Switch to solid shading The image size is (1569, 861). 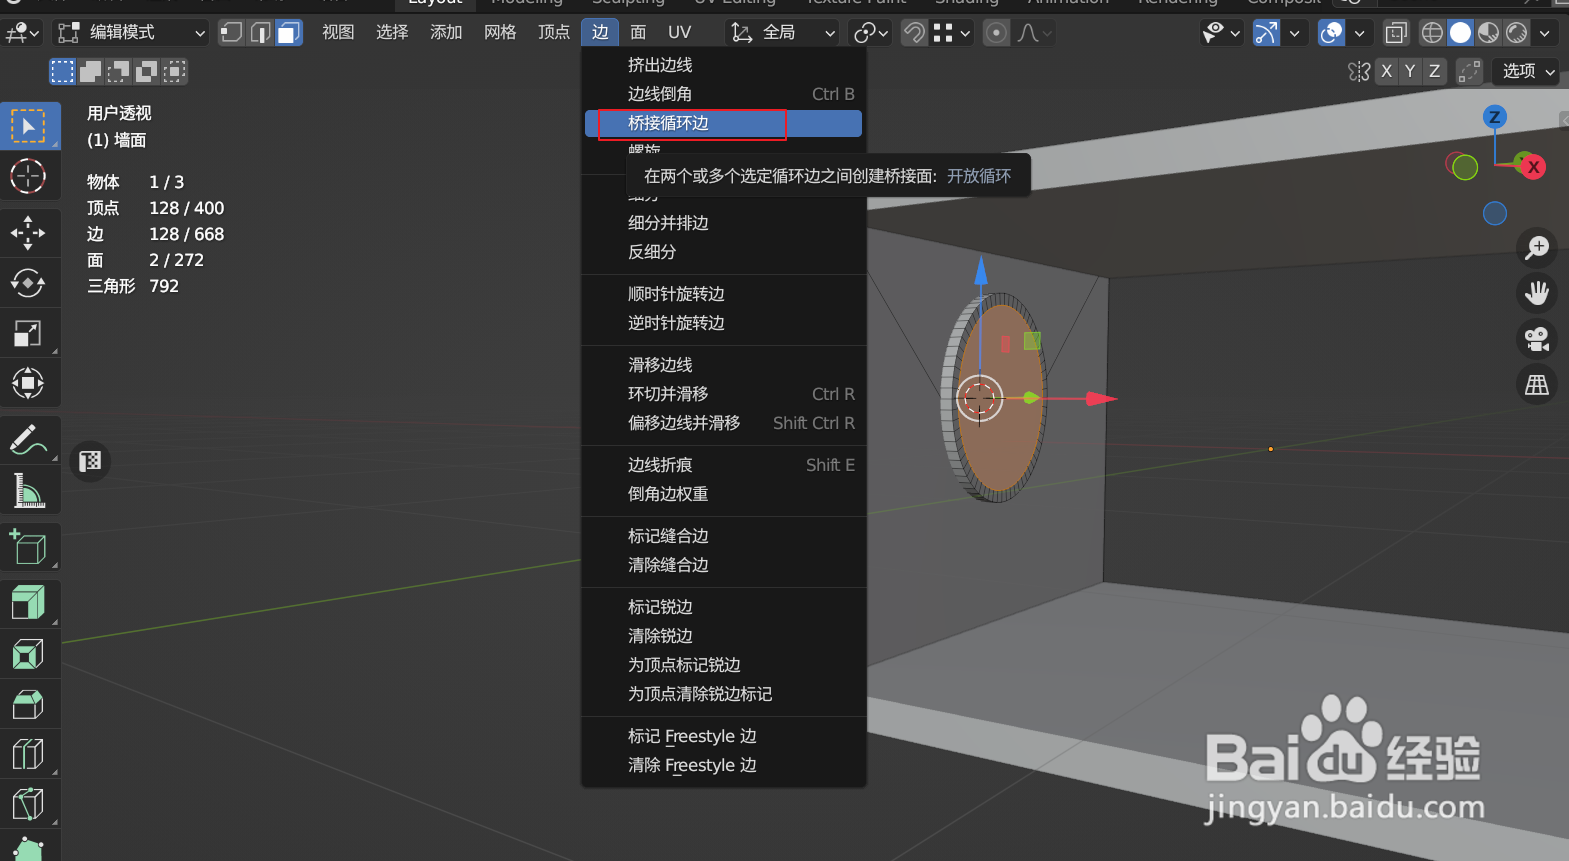[x=1460, y=33]
